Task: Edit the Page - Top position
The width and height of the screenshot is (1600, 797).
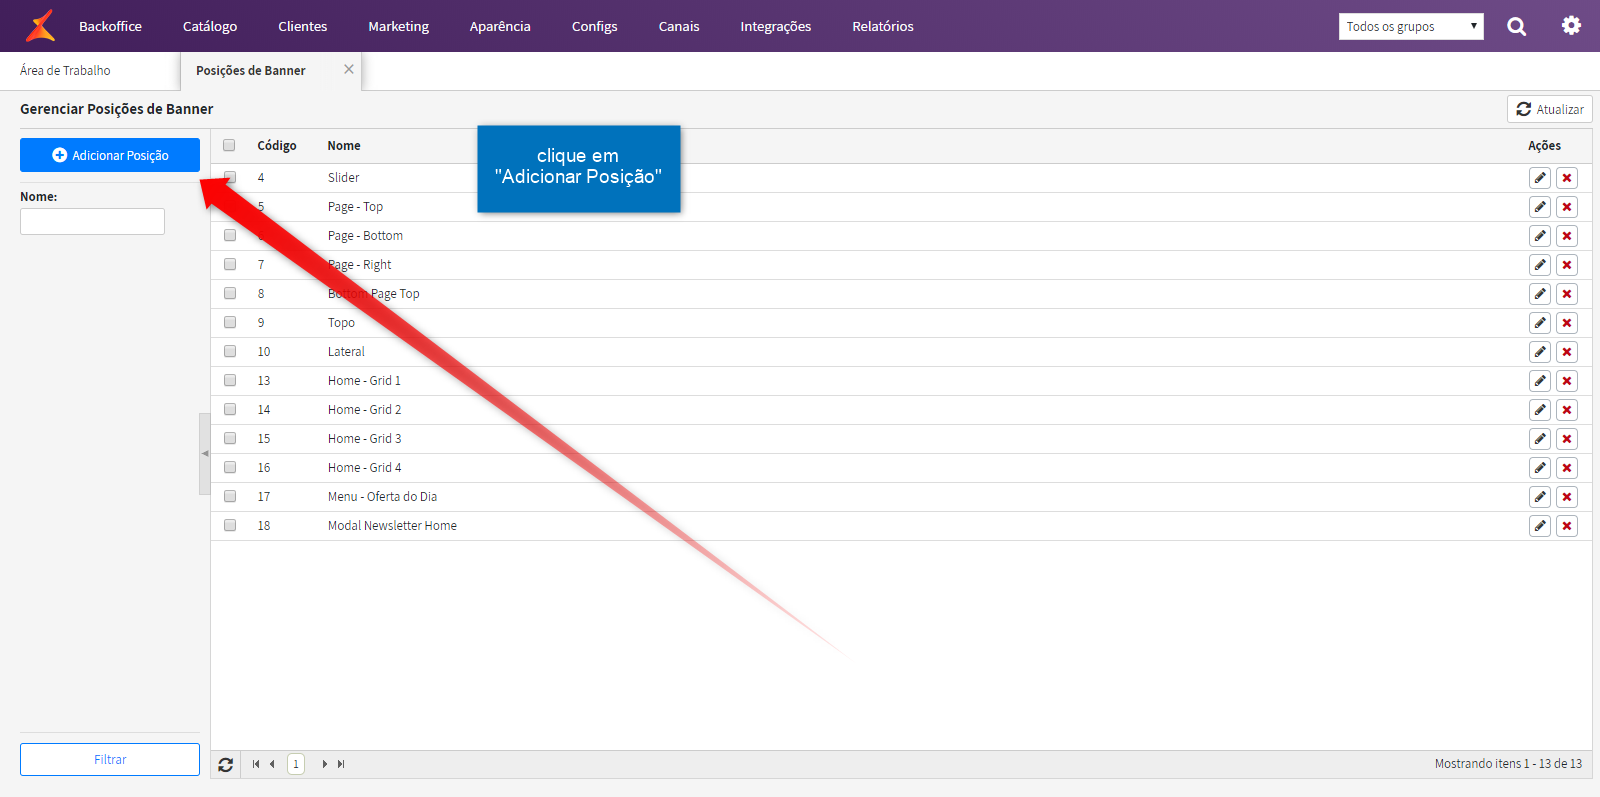Action: point(1540,207)
